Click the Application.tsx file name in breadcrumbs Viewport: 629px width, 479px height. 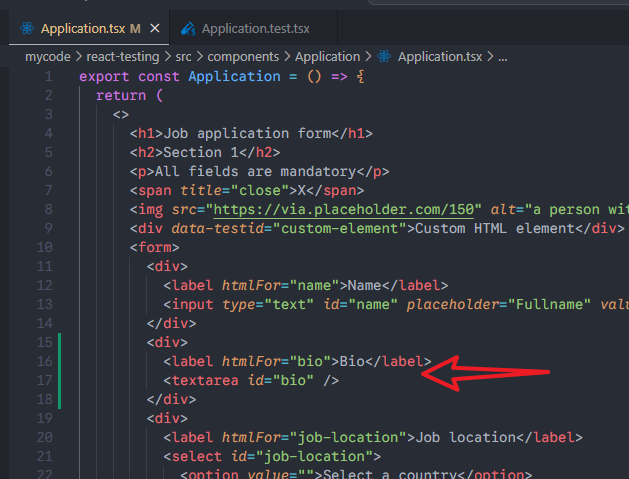click(x=440, y=57)
